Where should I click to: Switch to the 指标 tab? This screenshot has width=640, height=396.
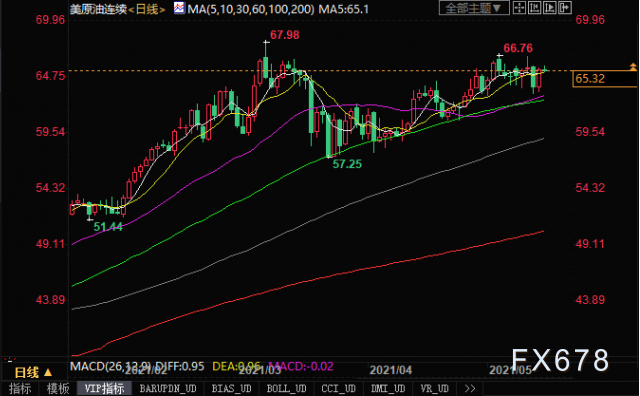(20, 389)
